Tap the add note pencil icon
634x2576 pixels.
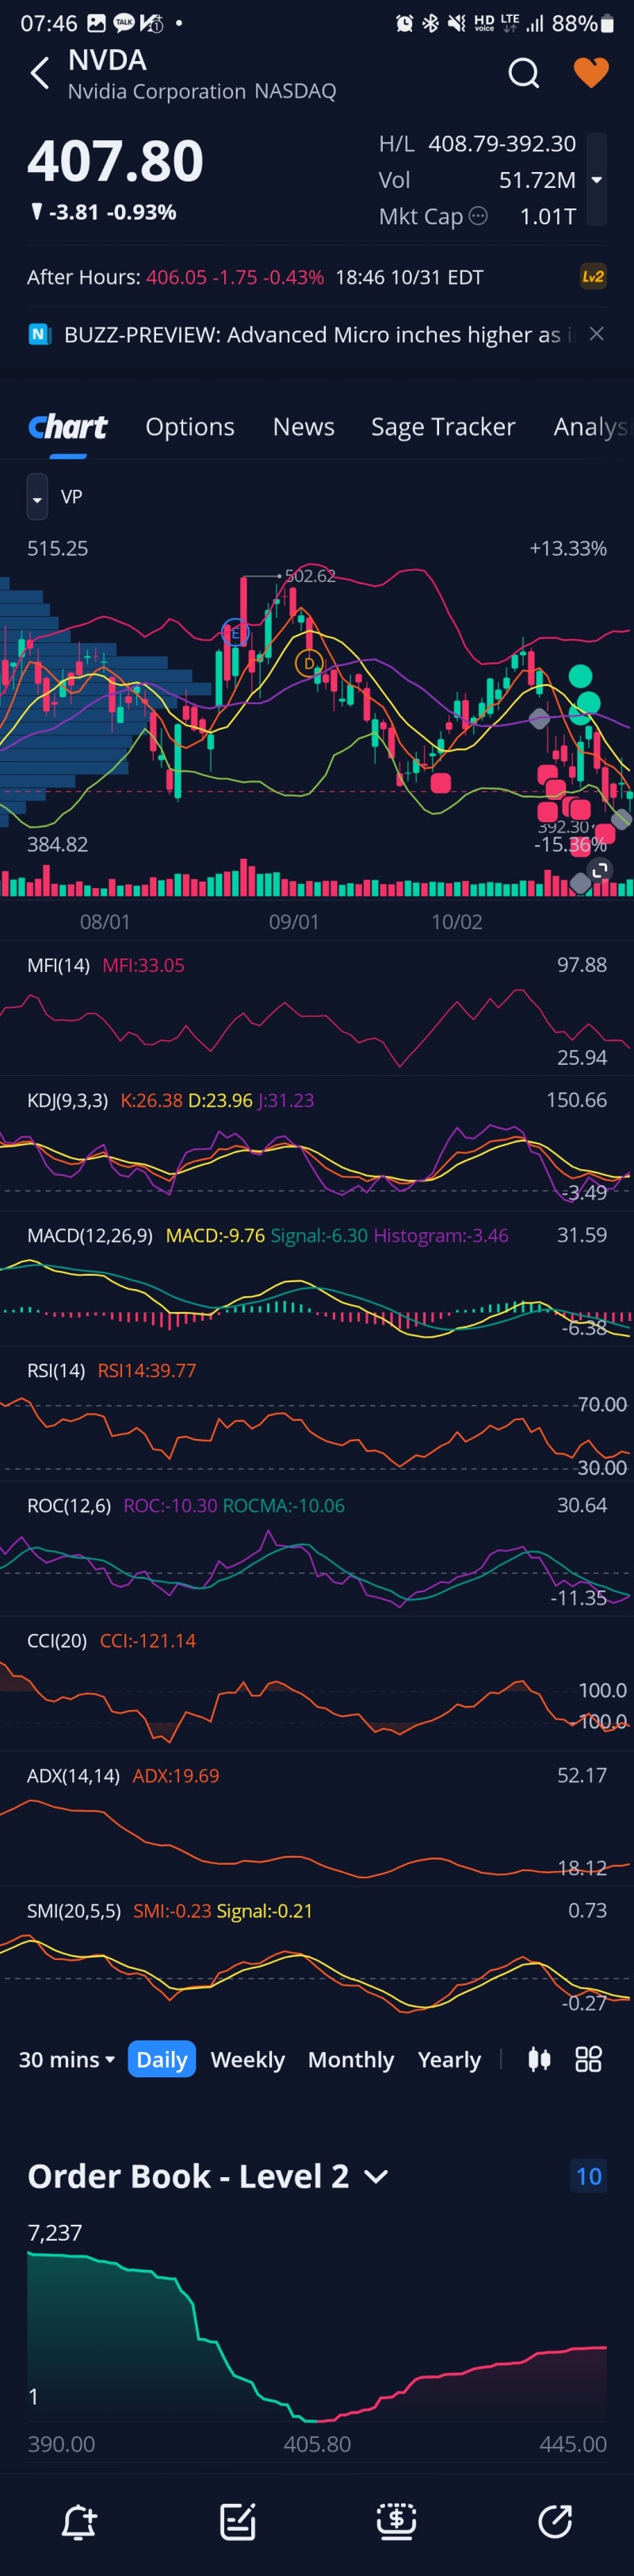[x=238, y=2522]
